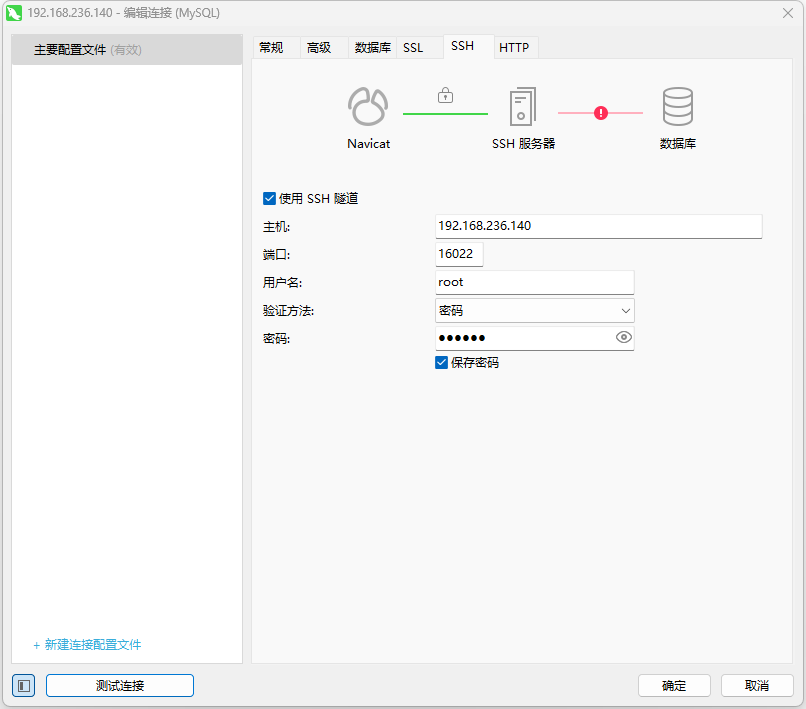806x709 pixels.
Task: Click the 主机 input field
Action: click(598, 226)
